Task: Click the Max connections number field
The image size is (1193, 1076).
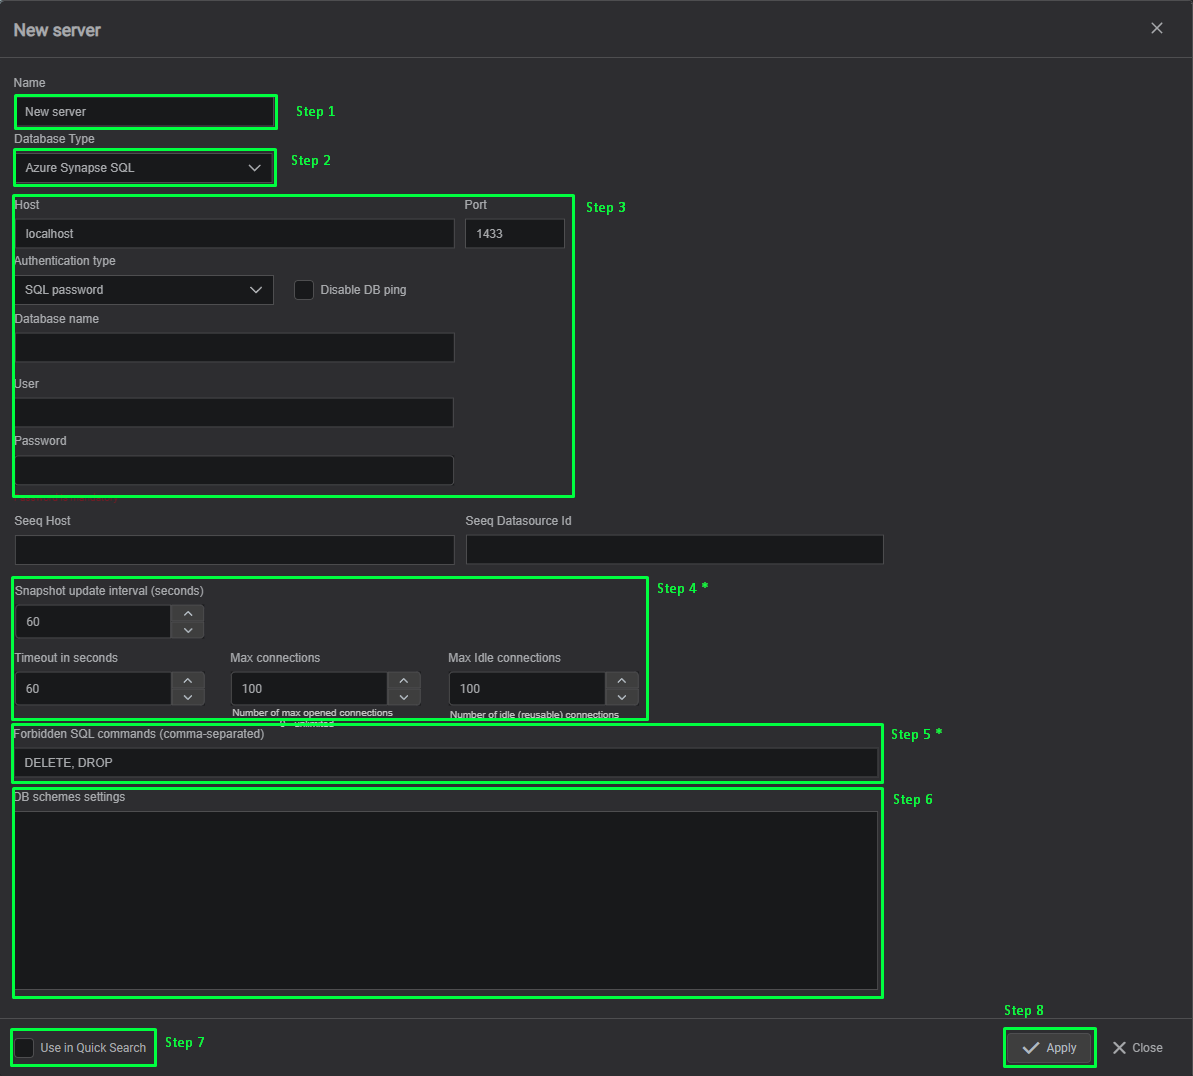Action: 310,689
